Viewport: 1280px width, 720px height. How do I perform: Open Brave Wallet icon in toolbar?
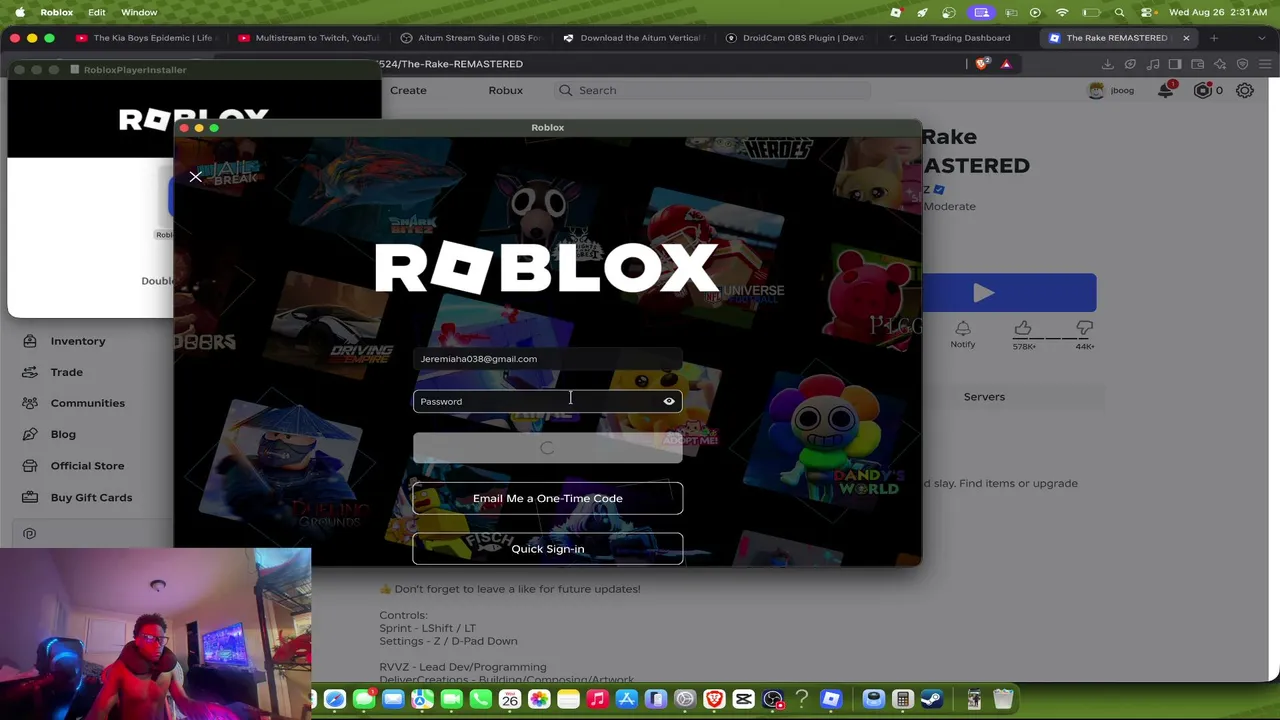pyautogui.click(x=1197, y=64)
